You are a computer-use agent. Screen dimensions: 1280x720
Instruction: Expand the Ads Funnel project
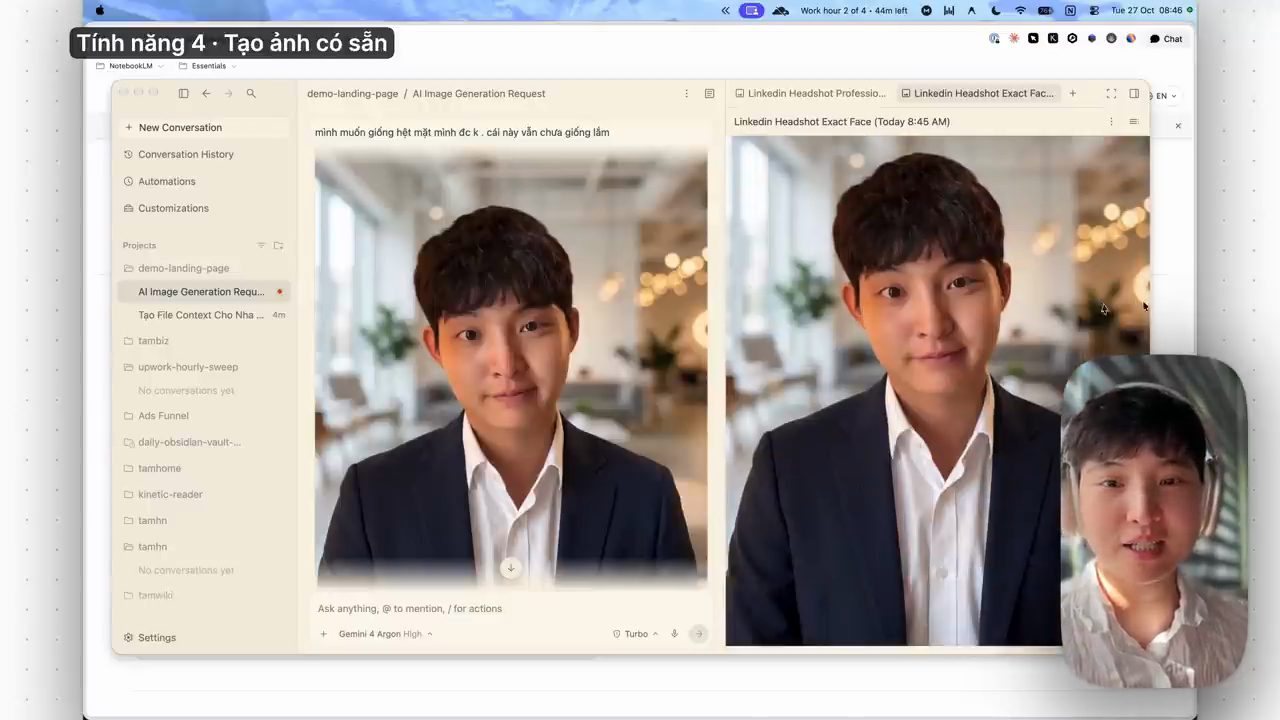tap(156, 416)
